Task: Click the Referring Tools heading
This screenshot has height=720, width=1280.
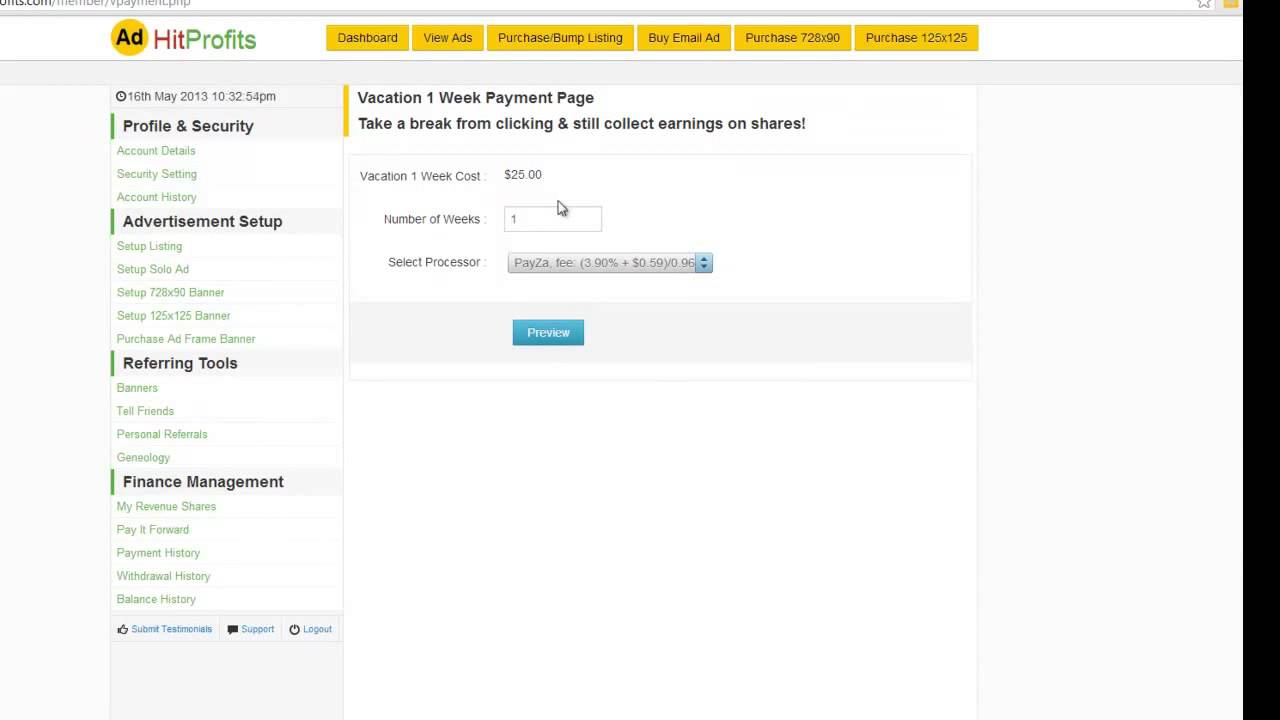Action: [x=180, y=363]
